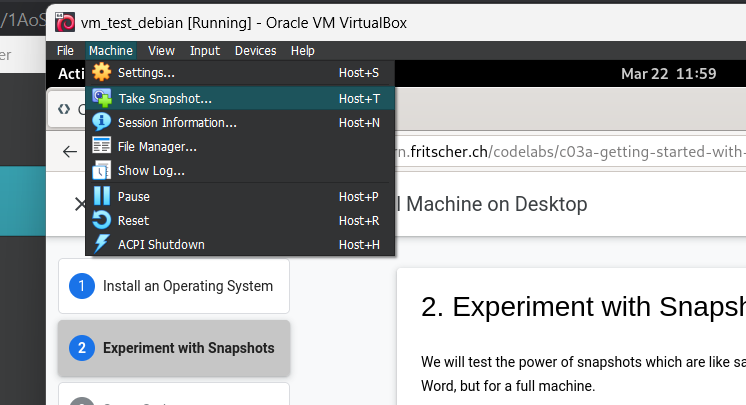Click the Session Information info icon
The width and height of the screenshot is (746, 405).
(x=101, y=122)
